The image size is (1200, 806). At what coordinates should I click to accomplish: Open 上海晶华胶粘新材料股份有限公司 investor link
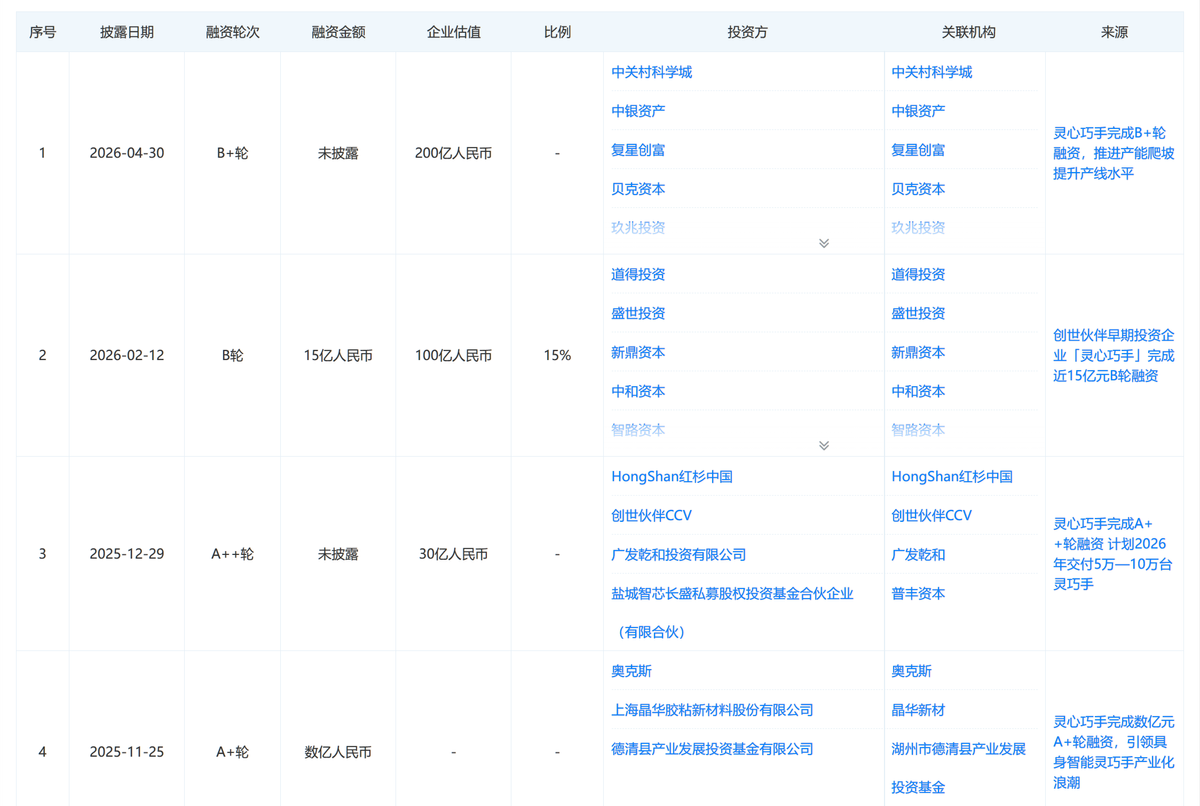(712, 710)
